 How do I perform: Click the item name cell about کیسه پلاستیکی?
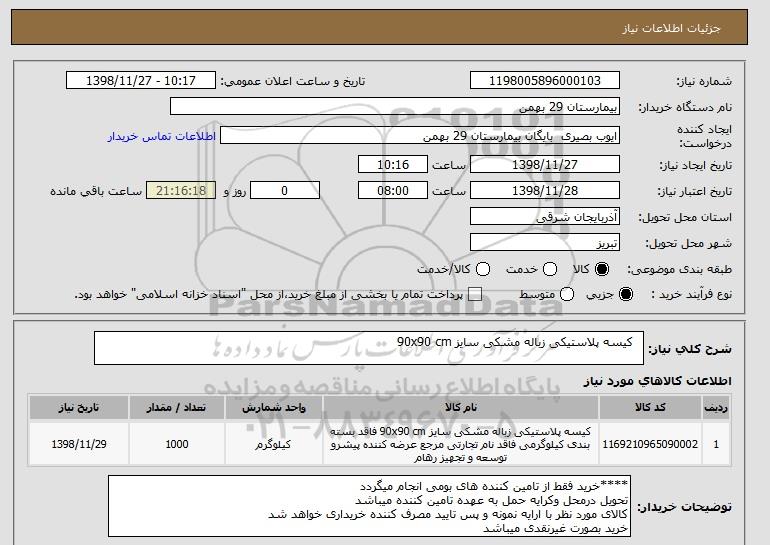[461, 444]
